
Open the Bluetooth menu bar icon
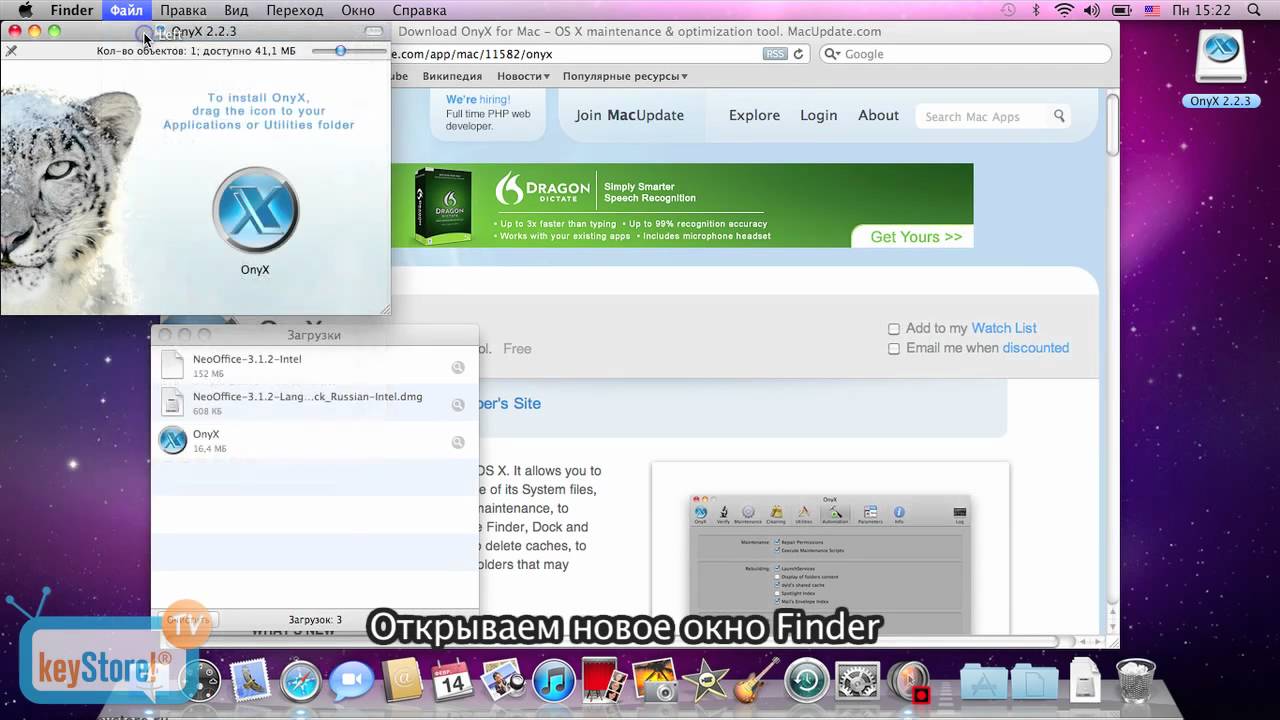tap(1036, 10)
